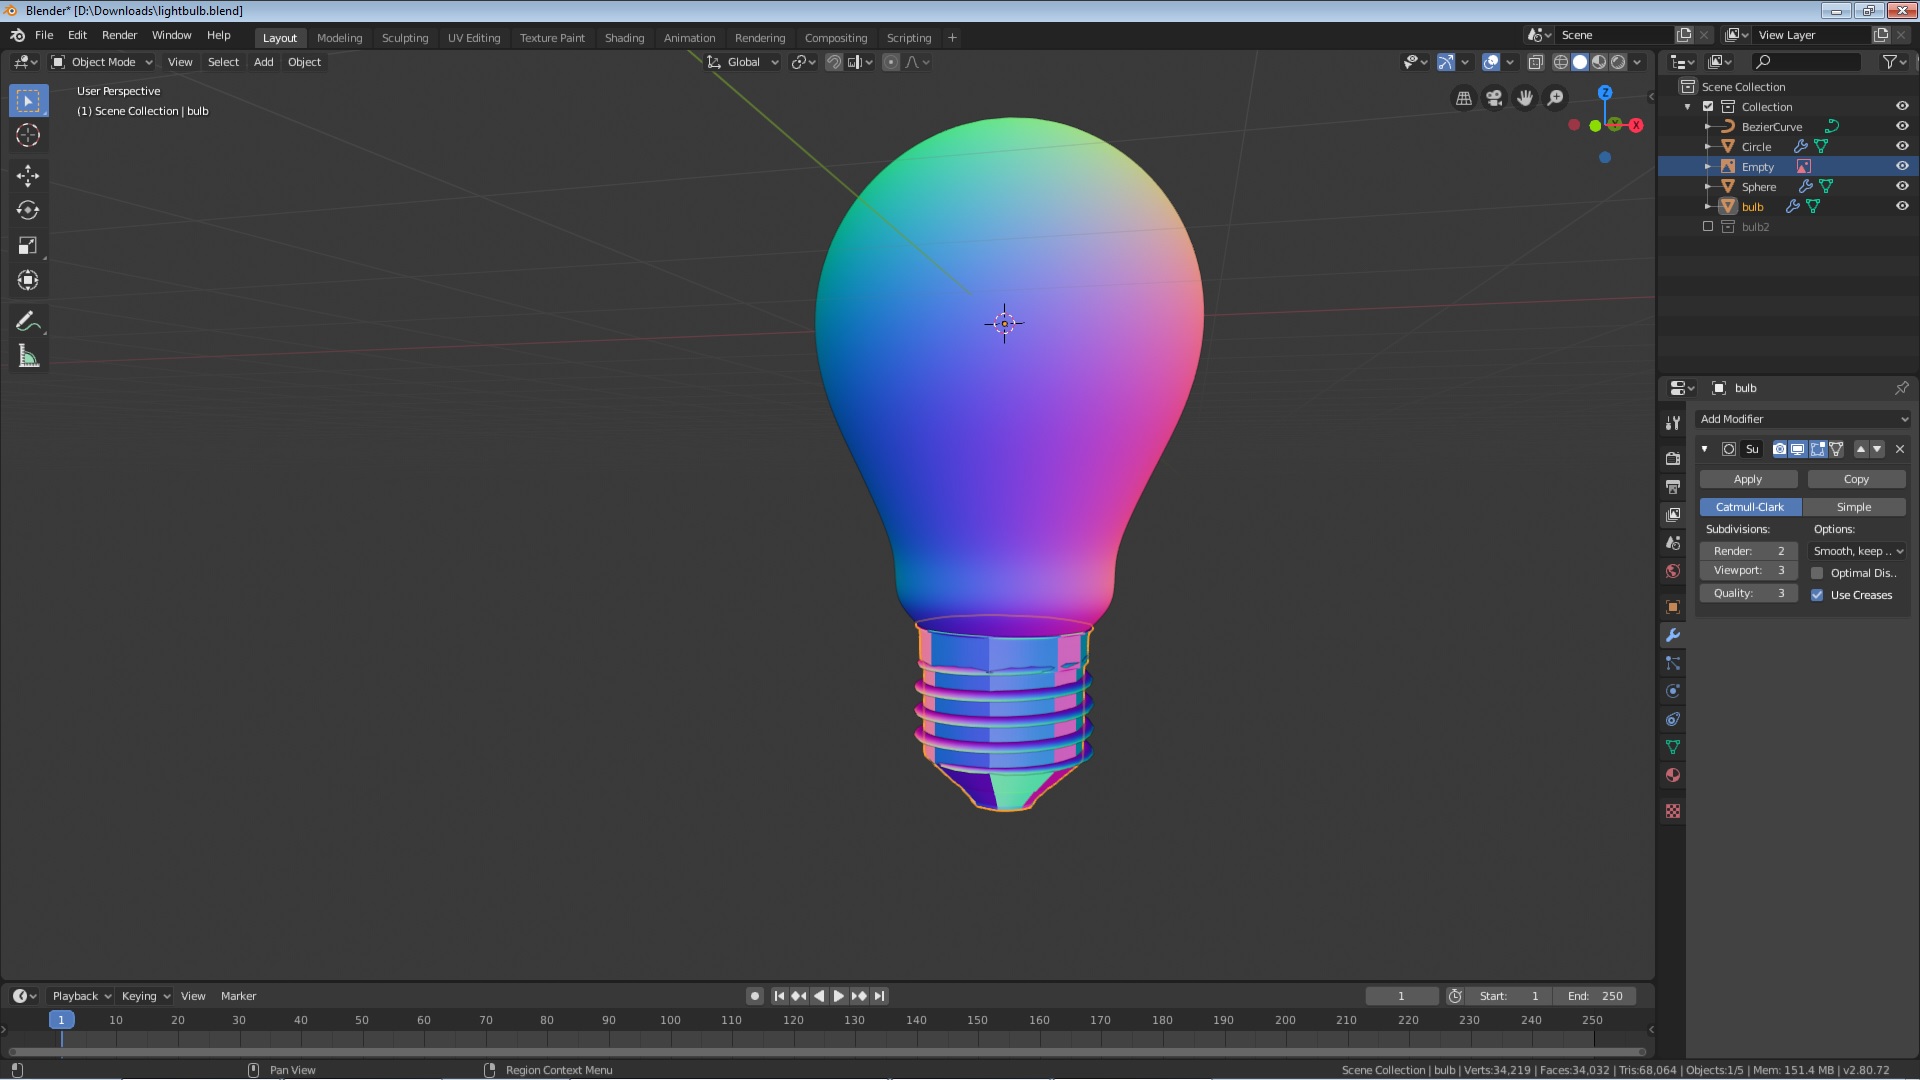This screenshot has height=1080, width=1920.
Task: Uncheck the Use Creases checkbox
Action: (x=1817, y=595)
